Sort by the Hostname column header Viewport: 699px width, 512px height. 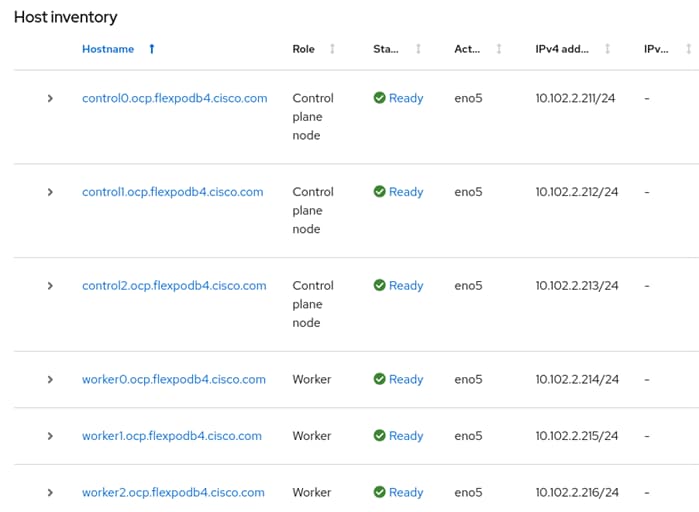pyautogui.click(x=108, y=49)
